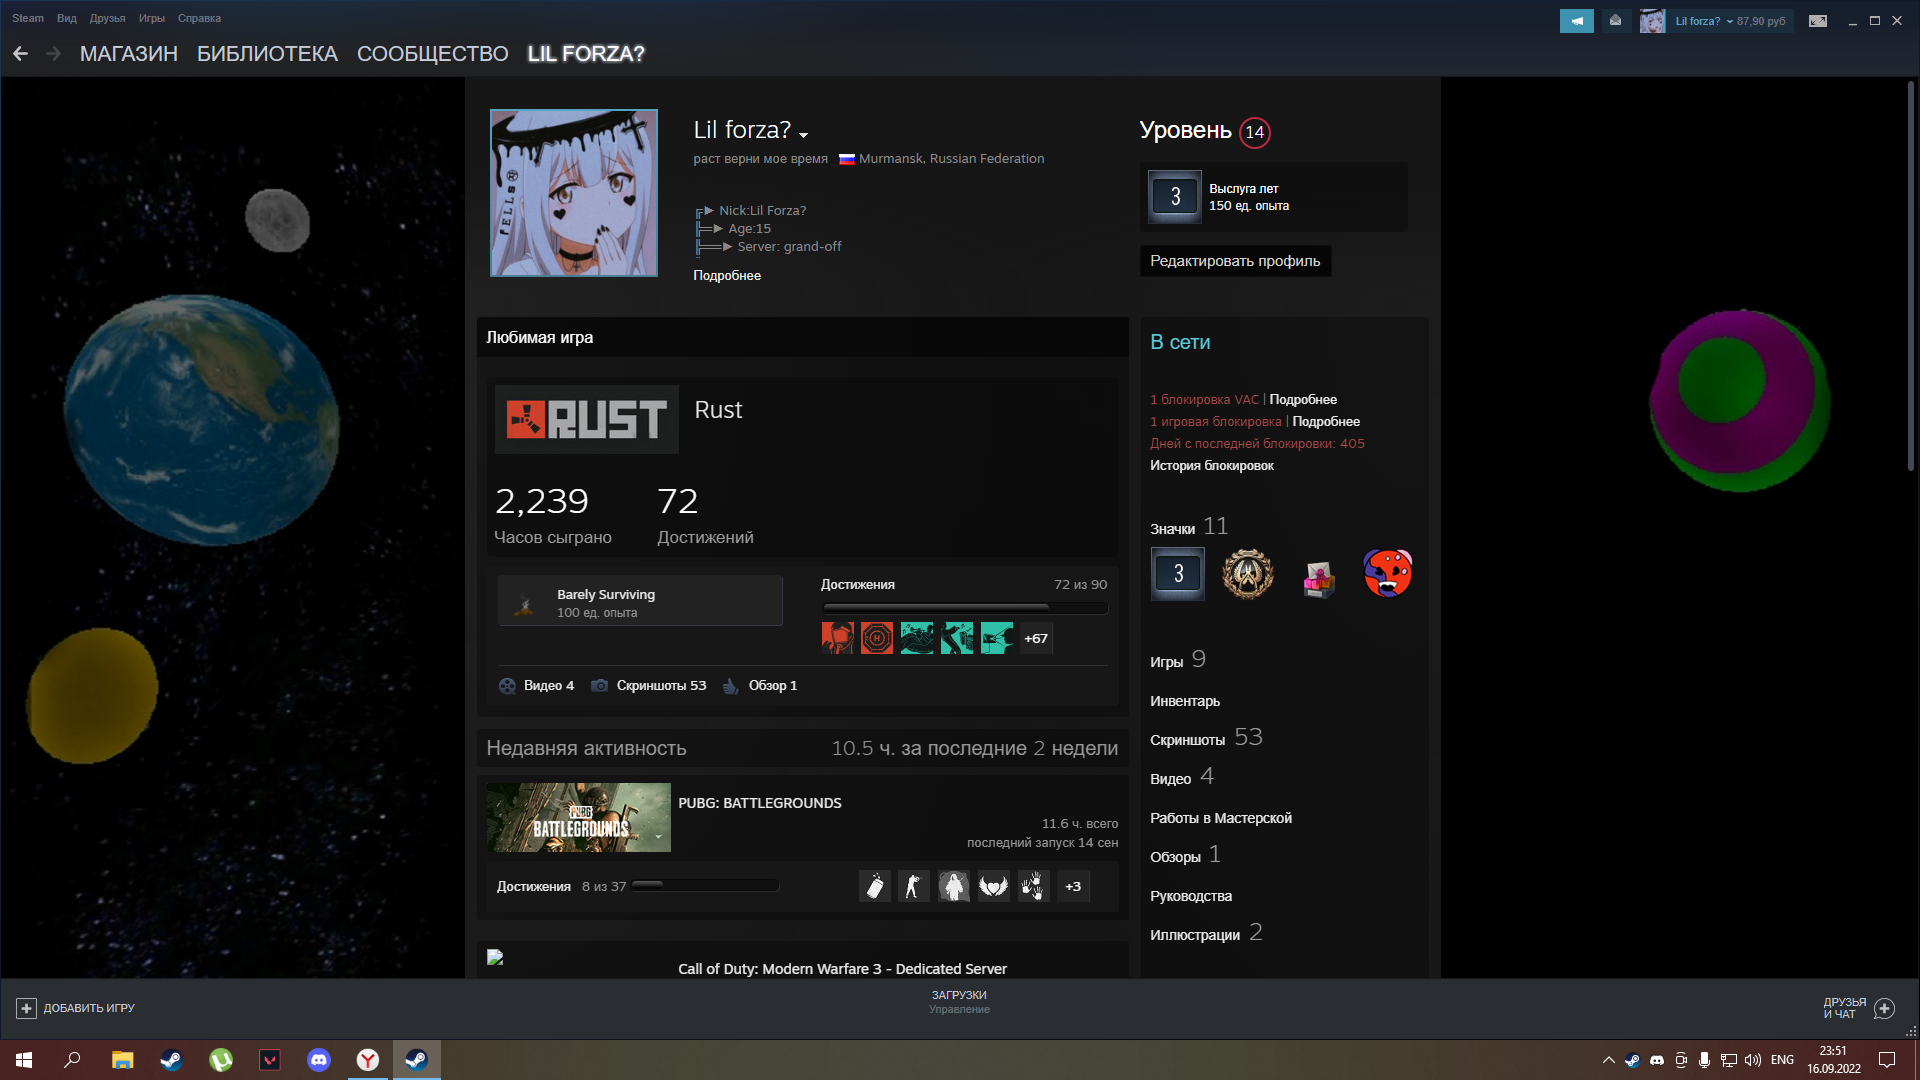Click the Rust game title

click(718, 410)
